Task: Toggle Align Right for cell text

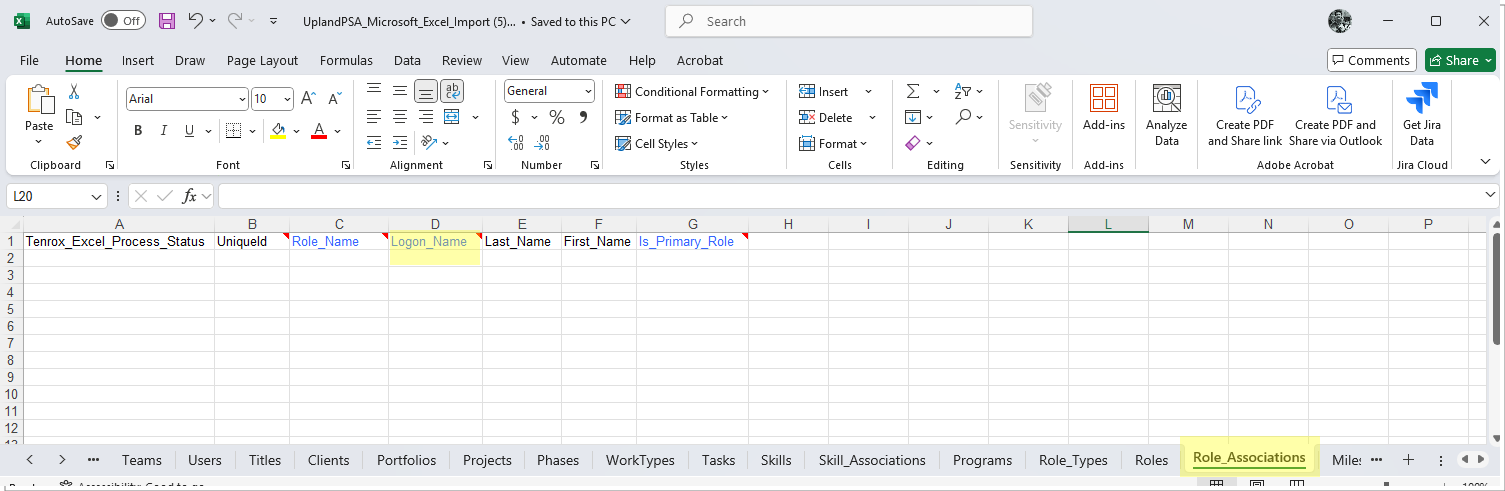Action: (x=426, y=117)
